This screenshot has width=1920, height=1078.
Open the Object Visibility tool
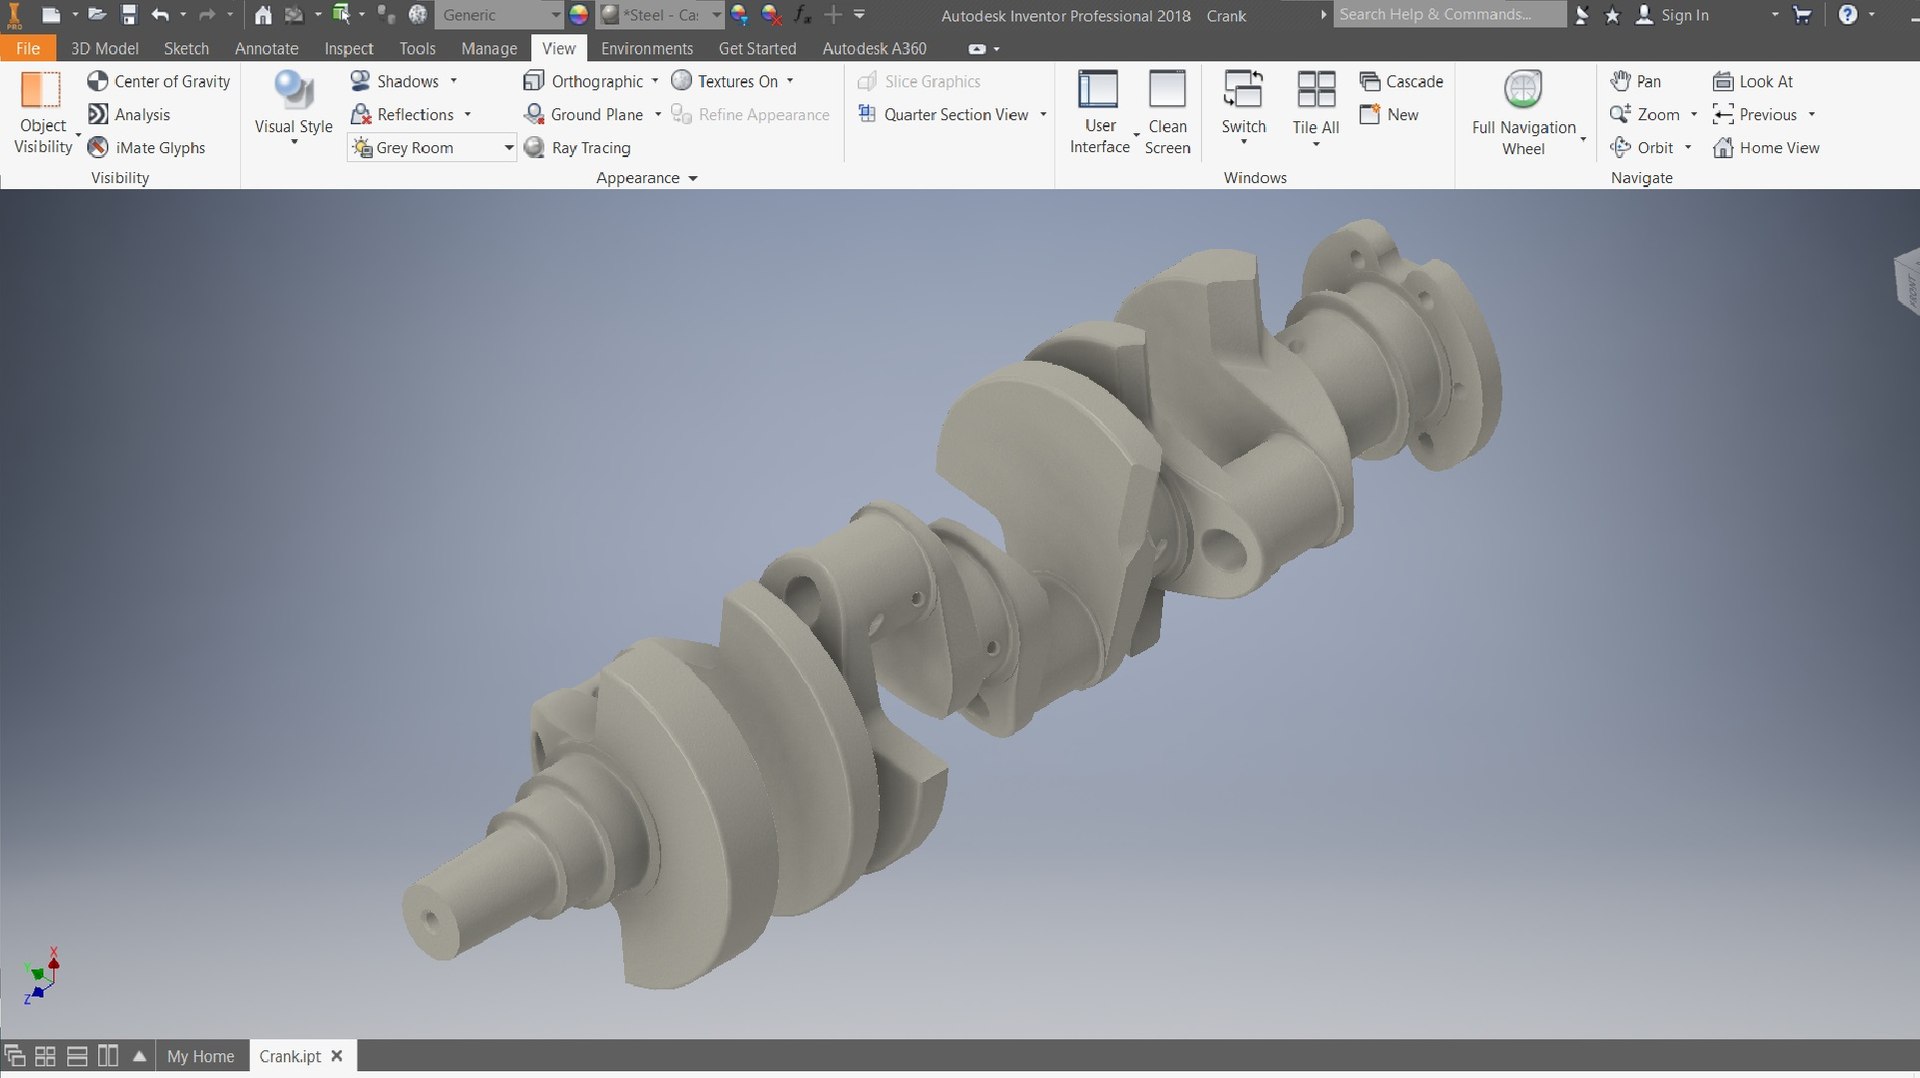pyautogui.click(x=42, y=113)
